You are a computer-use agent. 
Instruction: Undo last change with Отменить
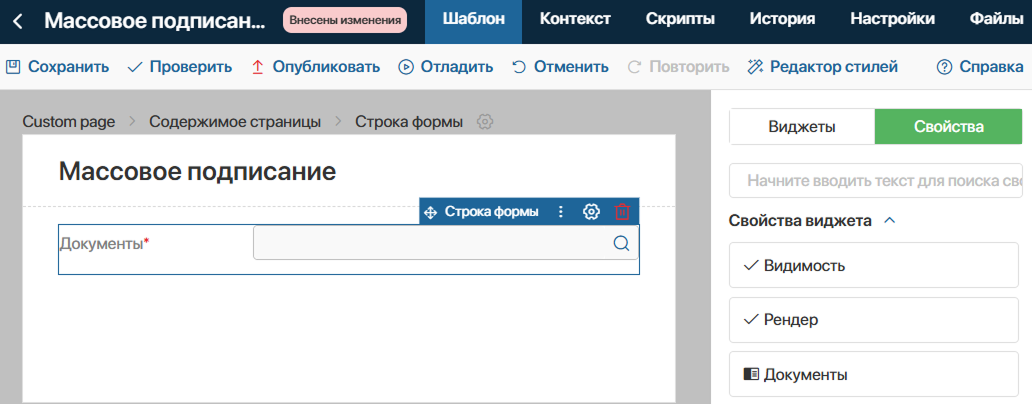pos(560,66)
